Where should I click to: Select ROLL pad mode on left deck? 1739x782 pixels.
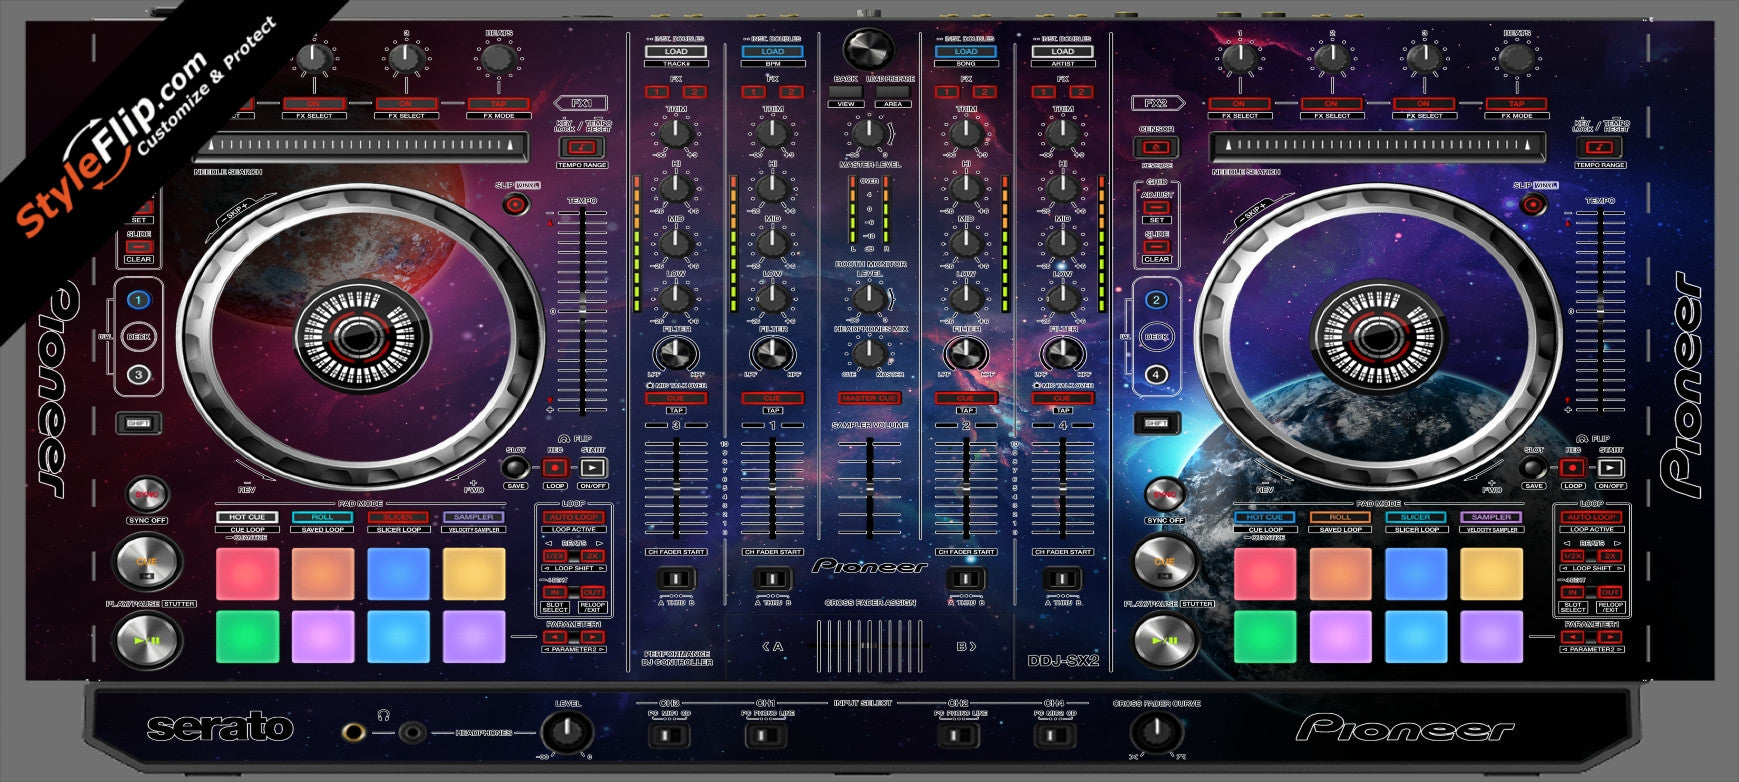[323, 517]
